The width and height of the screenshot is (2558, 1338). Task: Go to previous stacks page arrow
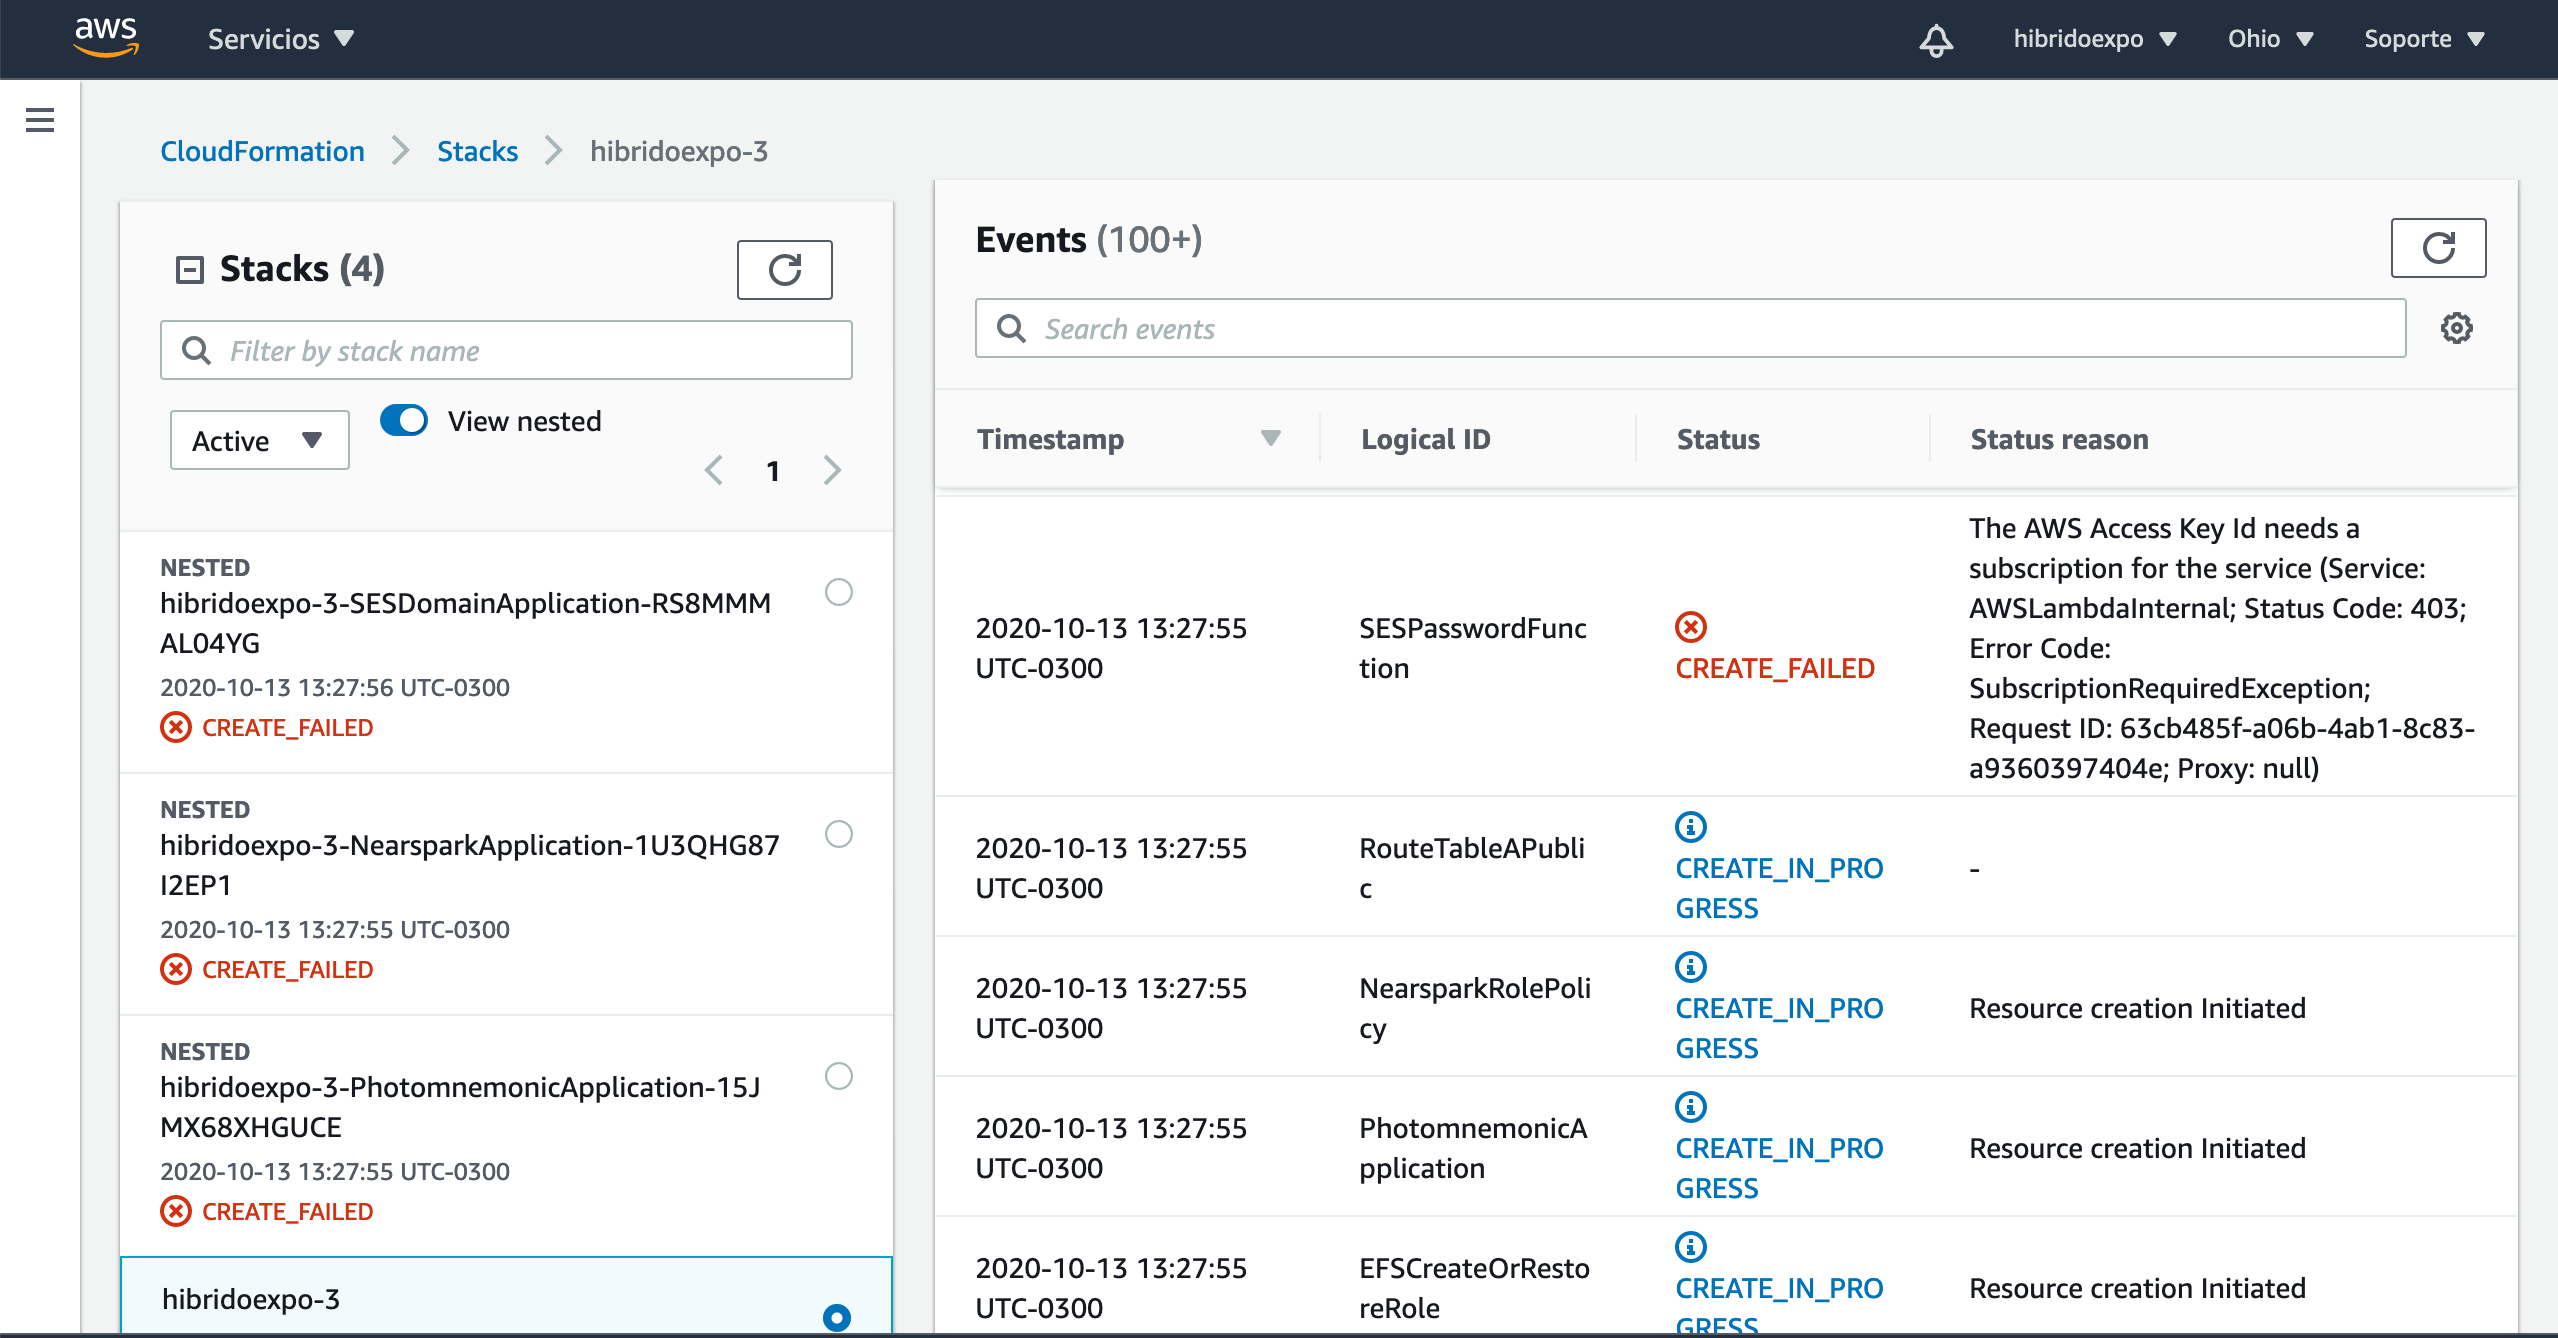pyautogui.click(x=714, y=470)
